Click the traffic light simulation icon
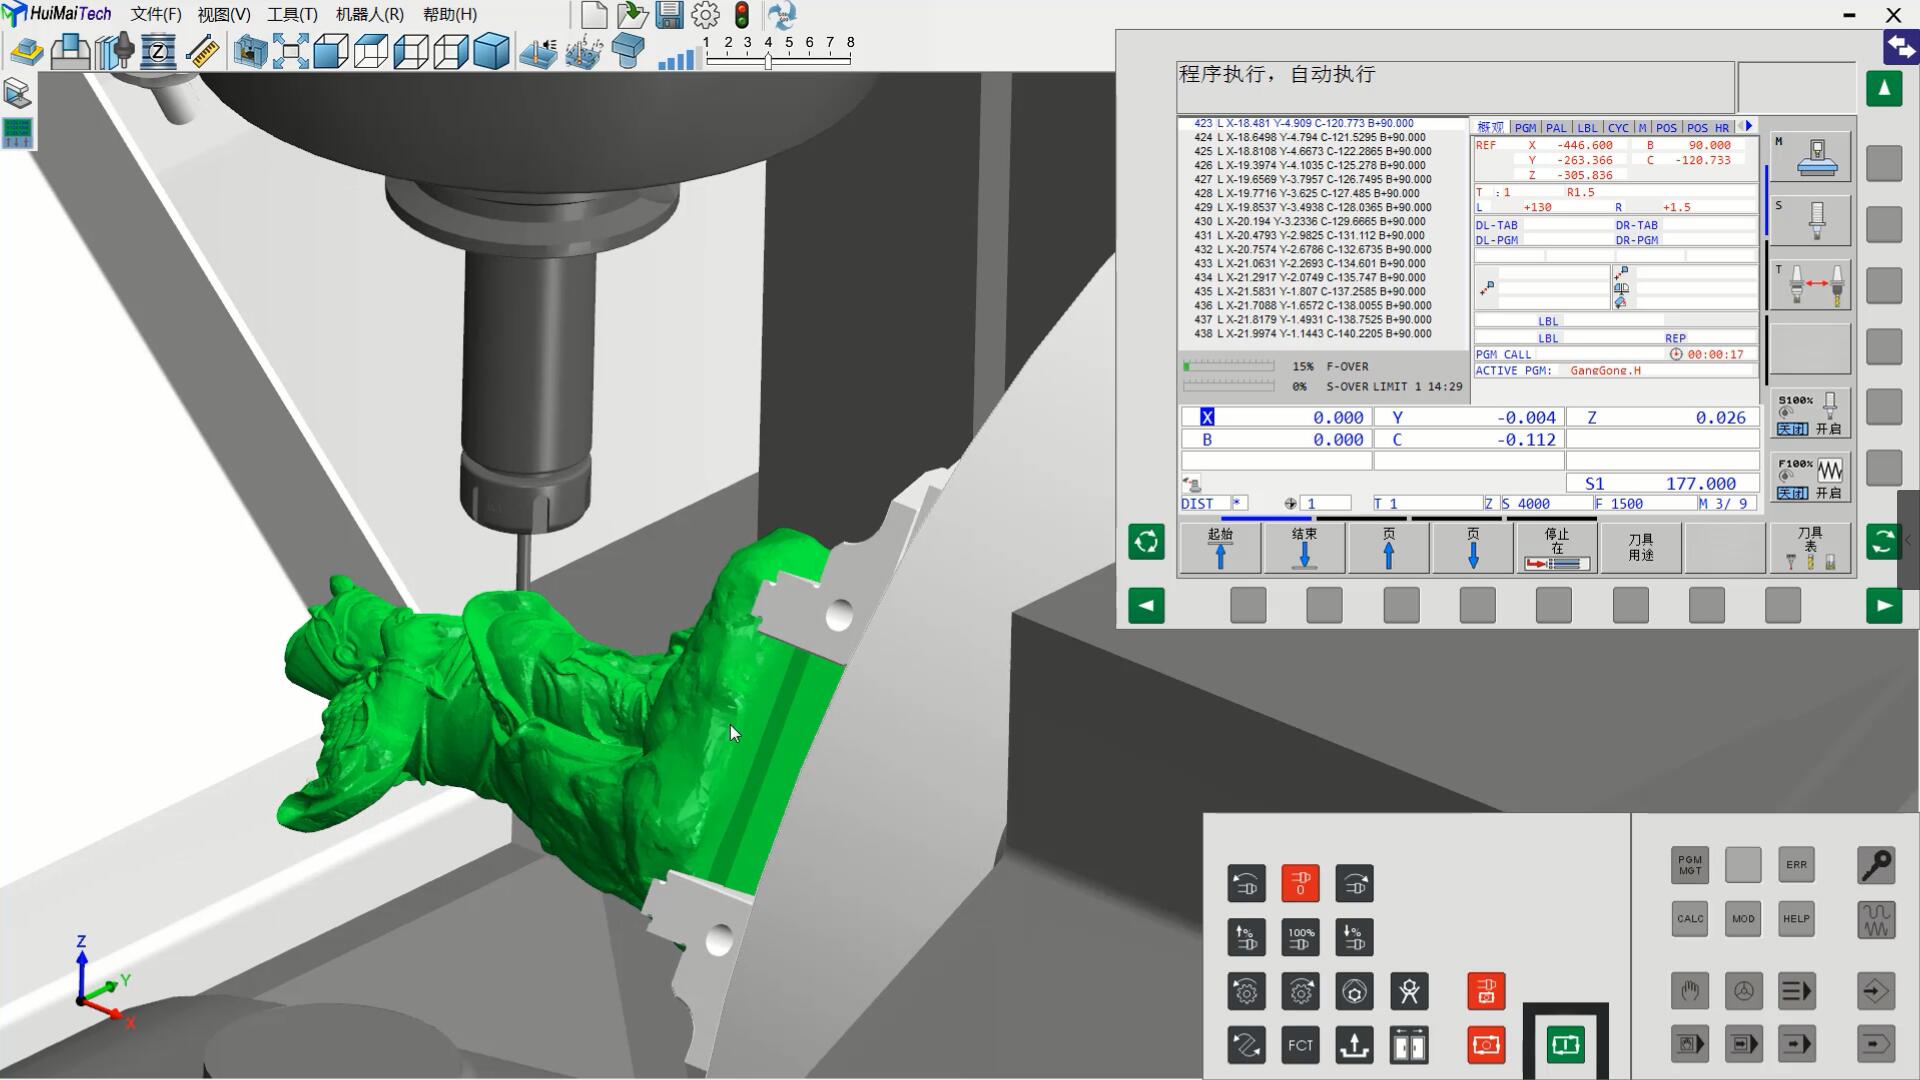This screenshot has height=1080, width=1920. (742, 15)
